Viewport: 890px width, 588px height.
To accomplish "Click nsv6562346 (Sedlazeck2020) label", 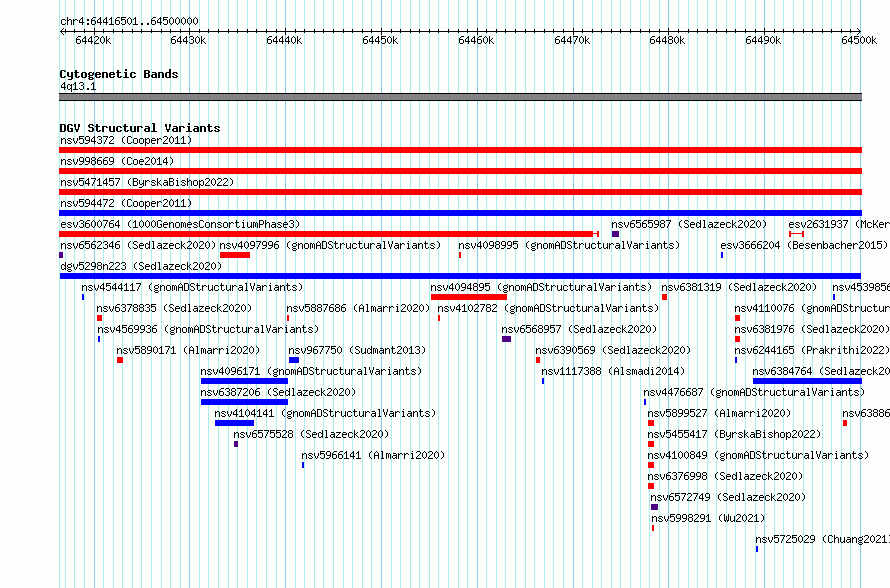I will (x=138, y=245).
